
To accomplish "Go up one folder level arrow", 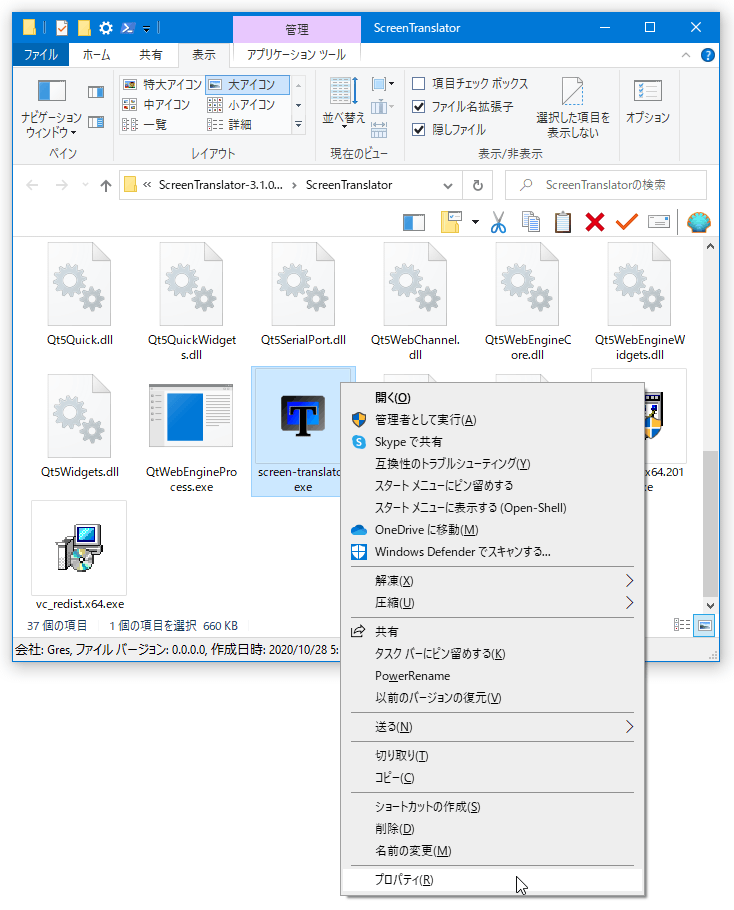I will pos(106,186).
